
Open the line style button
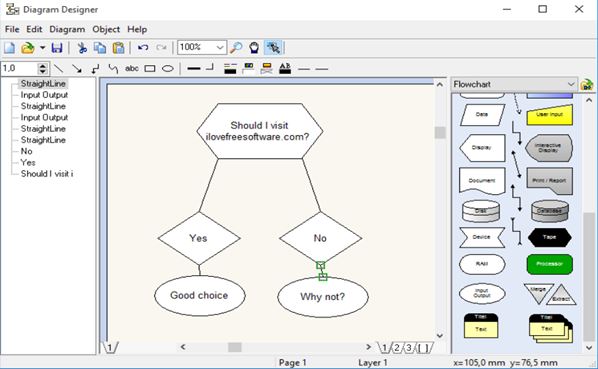click(x=194, y=69)
